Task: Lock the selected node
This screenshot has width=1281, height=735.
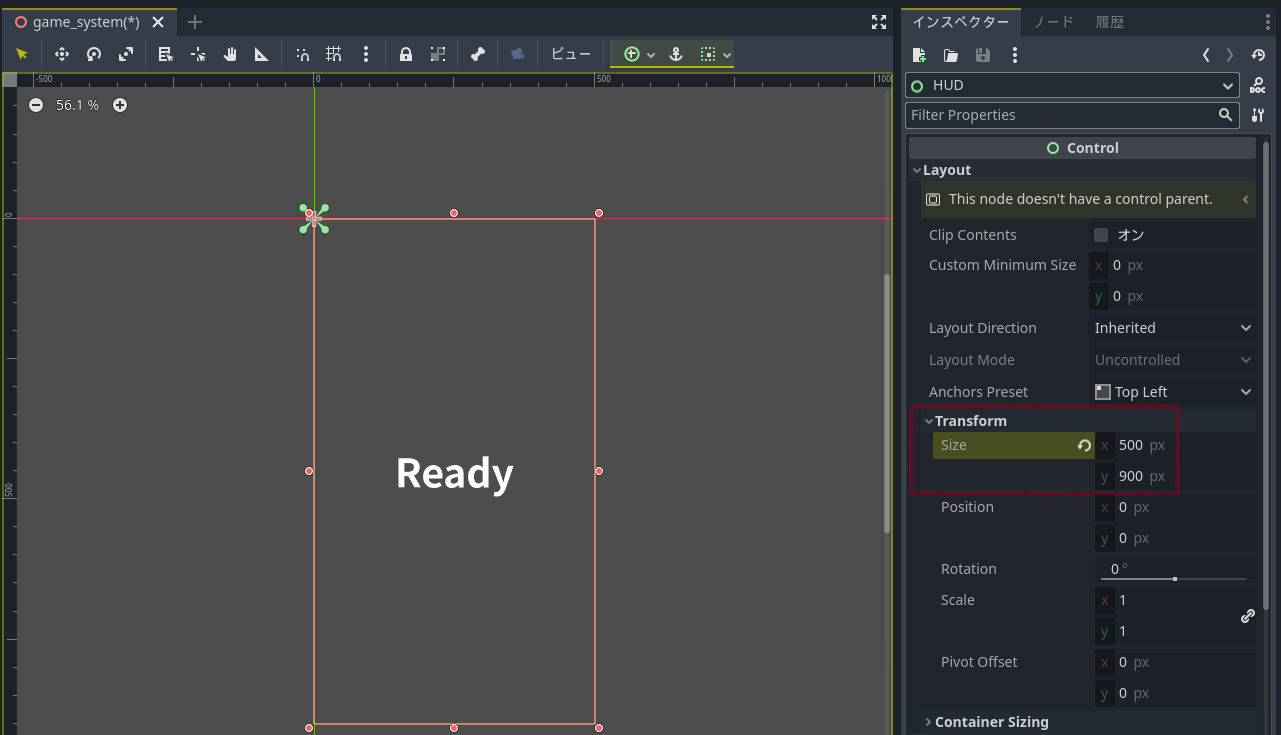Action: point(406,55)
